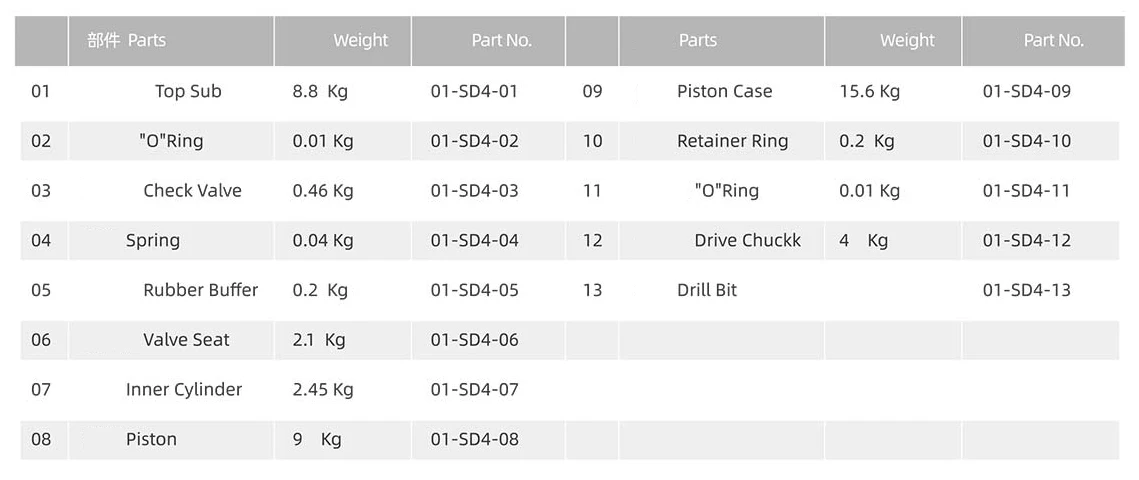Select part number 01-SD4-09
This screenshot has height=480, width=1139.
(x=1026, y=91)
